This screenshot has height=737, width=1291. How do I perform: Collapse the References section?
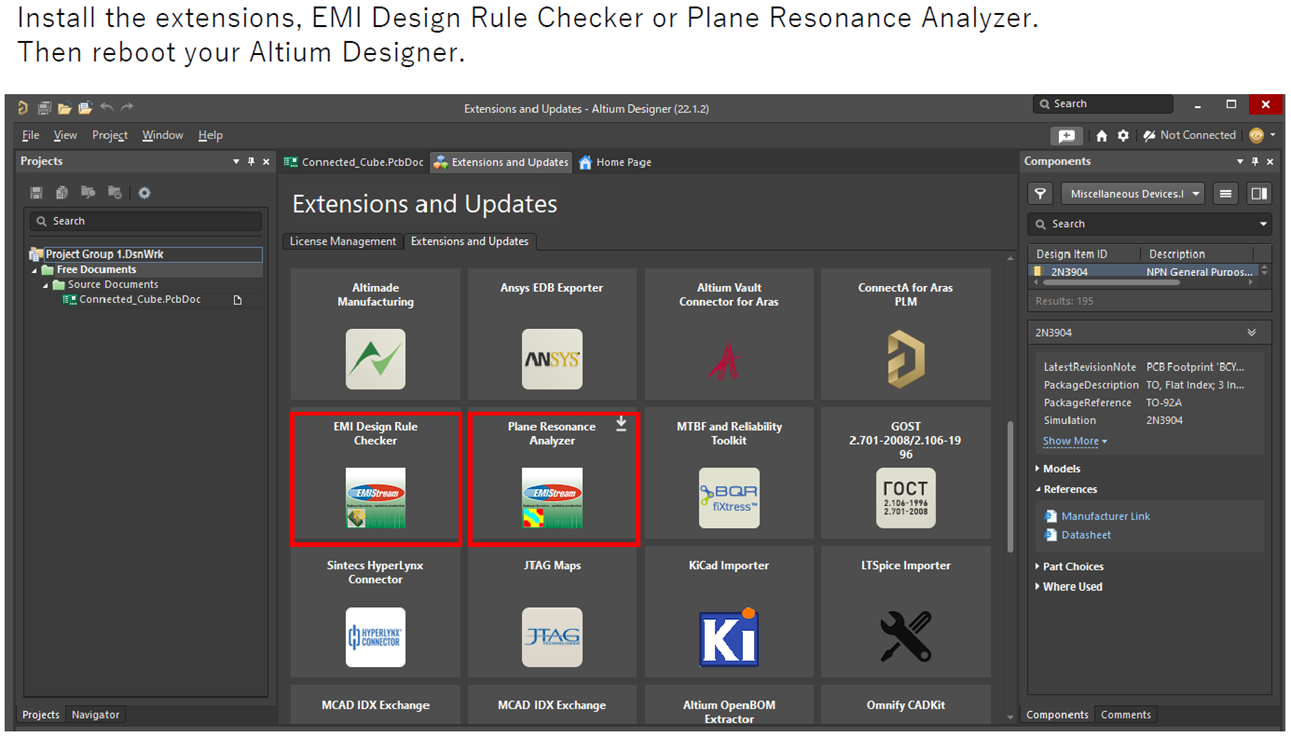coord(1038,490)
